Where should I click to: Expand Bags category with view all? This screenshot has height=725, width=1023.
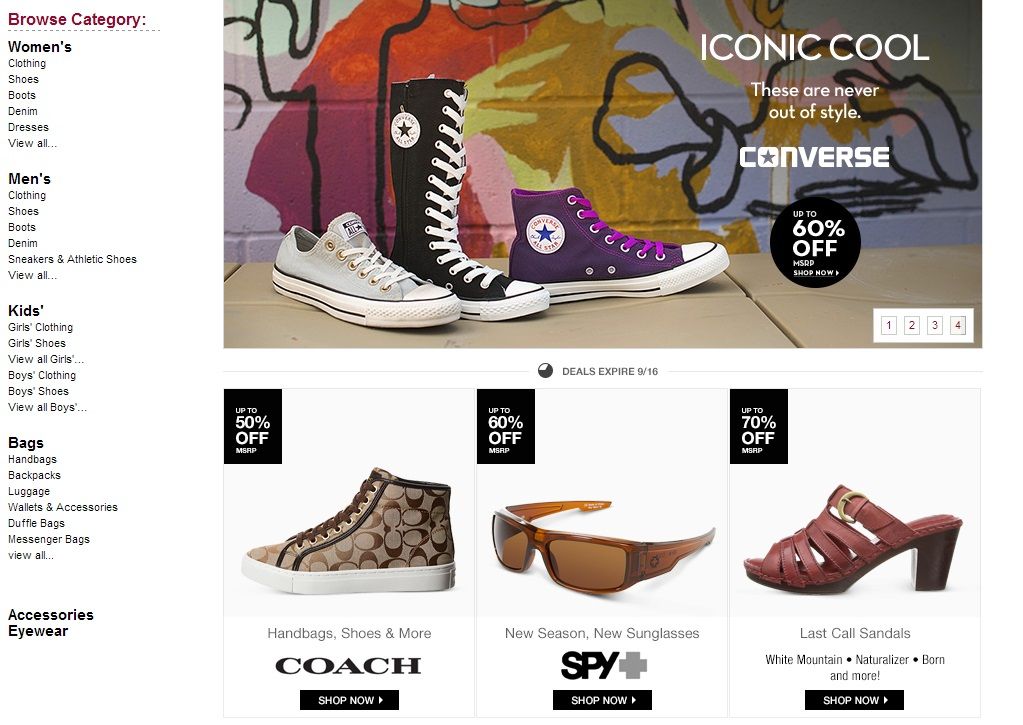pyautogui.click(x=31, y=555)
